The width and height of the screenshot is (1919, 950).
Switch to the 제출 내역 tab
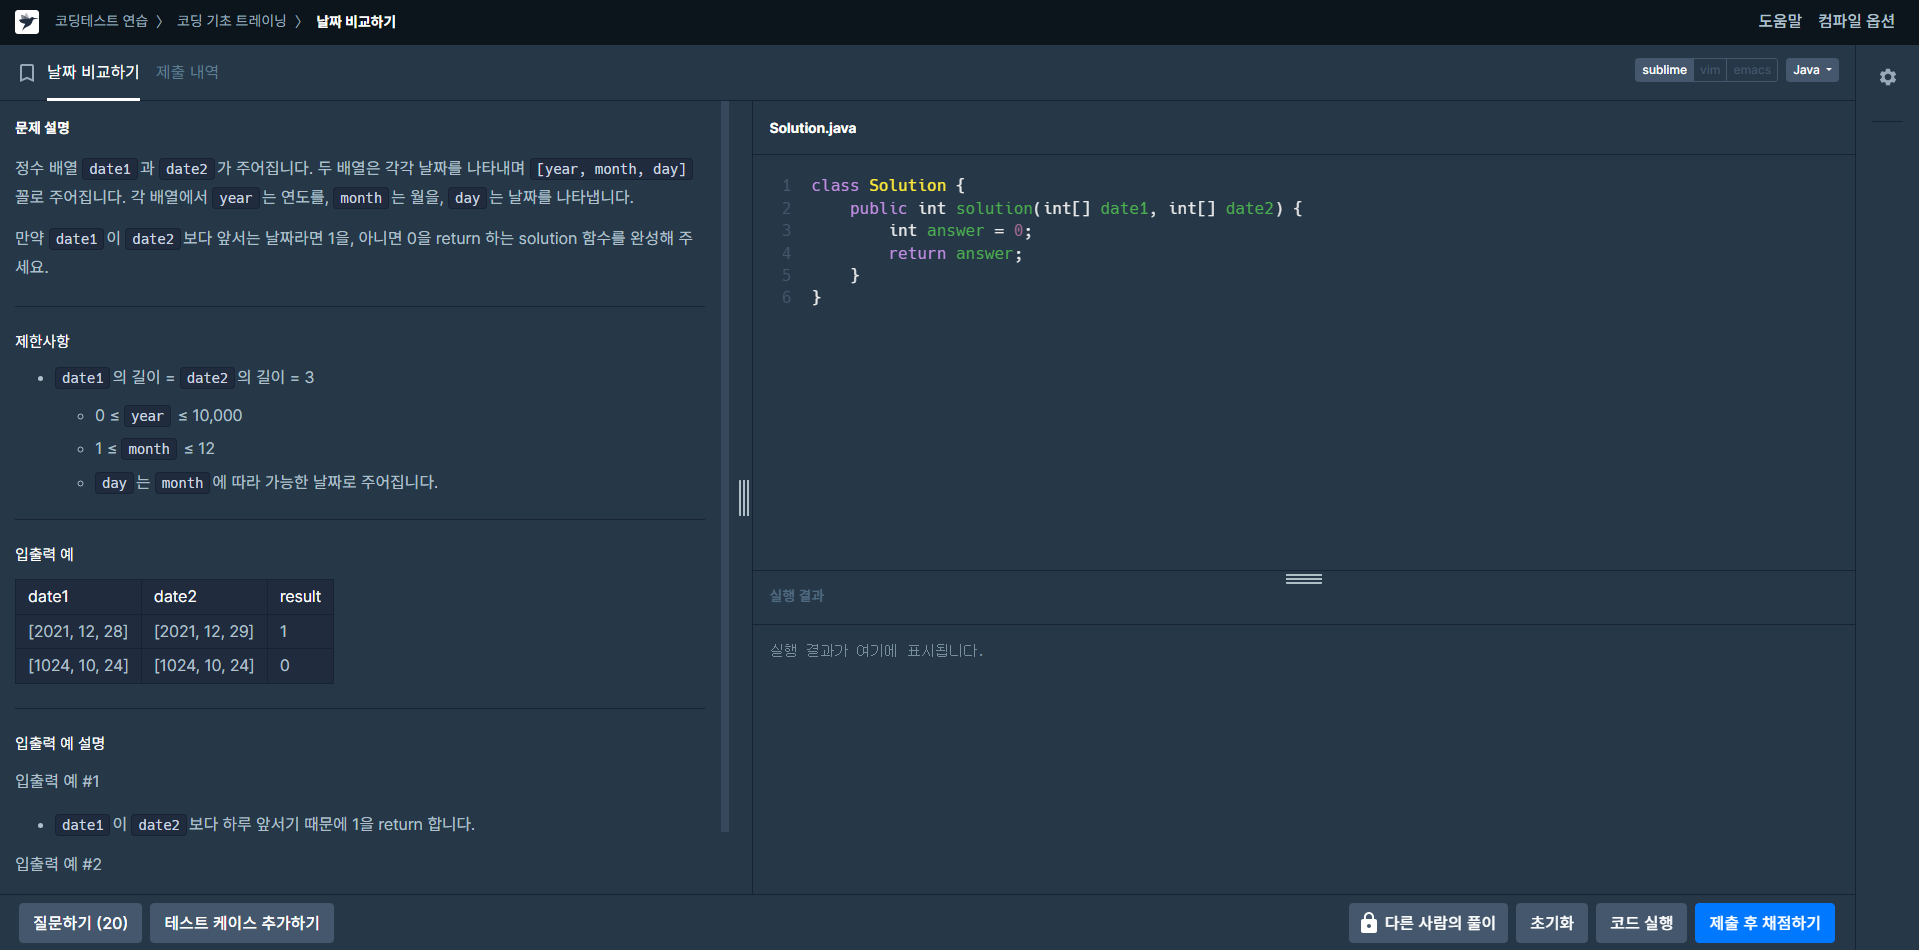pyautogui.click(x=187, y=72)
